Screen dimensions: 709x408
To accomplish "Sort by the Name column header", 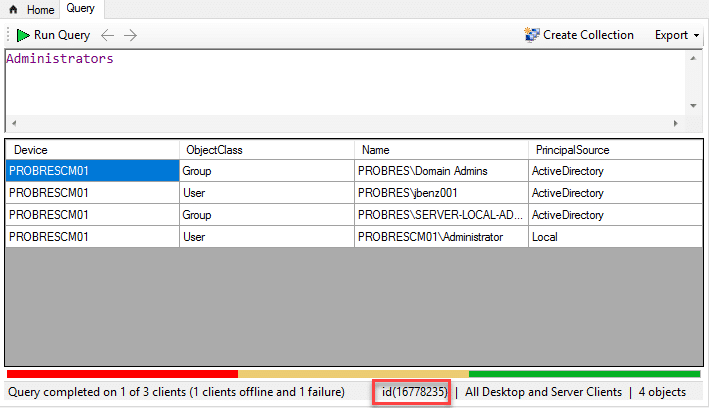I will 441,150.
